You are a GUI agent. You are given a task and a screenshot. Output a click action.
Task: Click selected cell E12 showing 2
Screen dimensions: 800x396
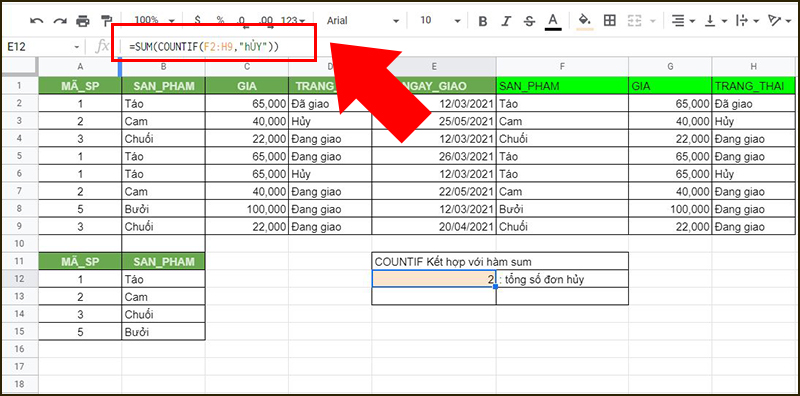coord(434,279)
